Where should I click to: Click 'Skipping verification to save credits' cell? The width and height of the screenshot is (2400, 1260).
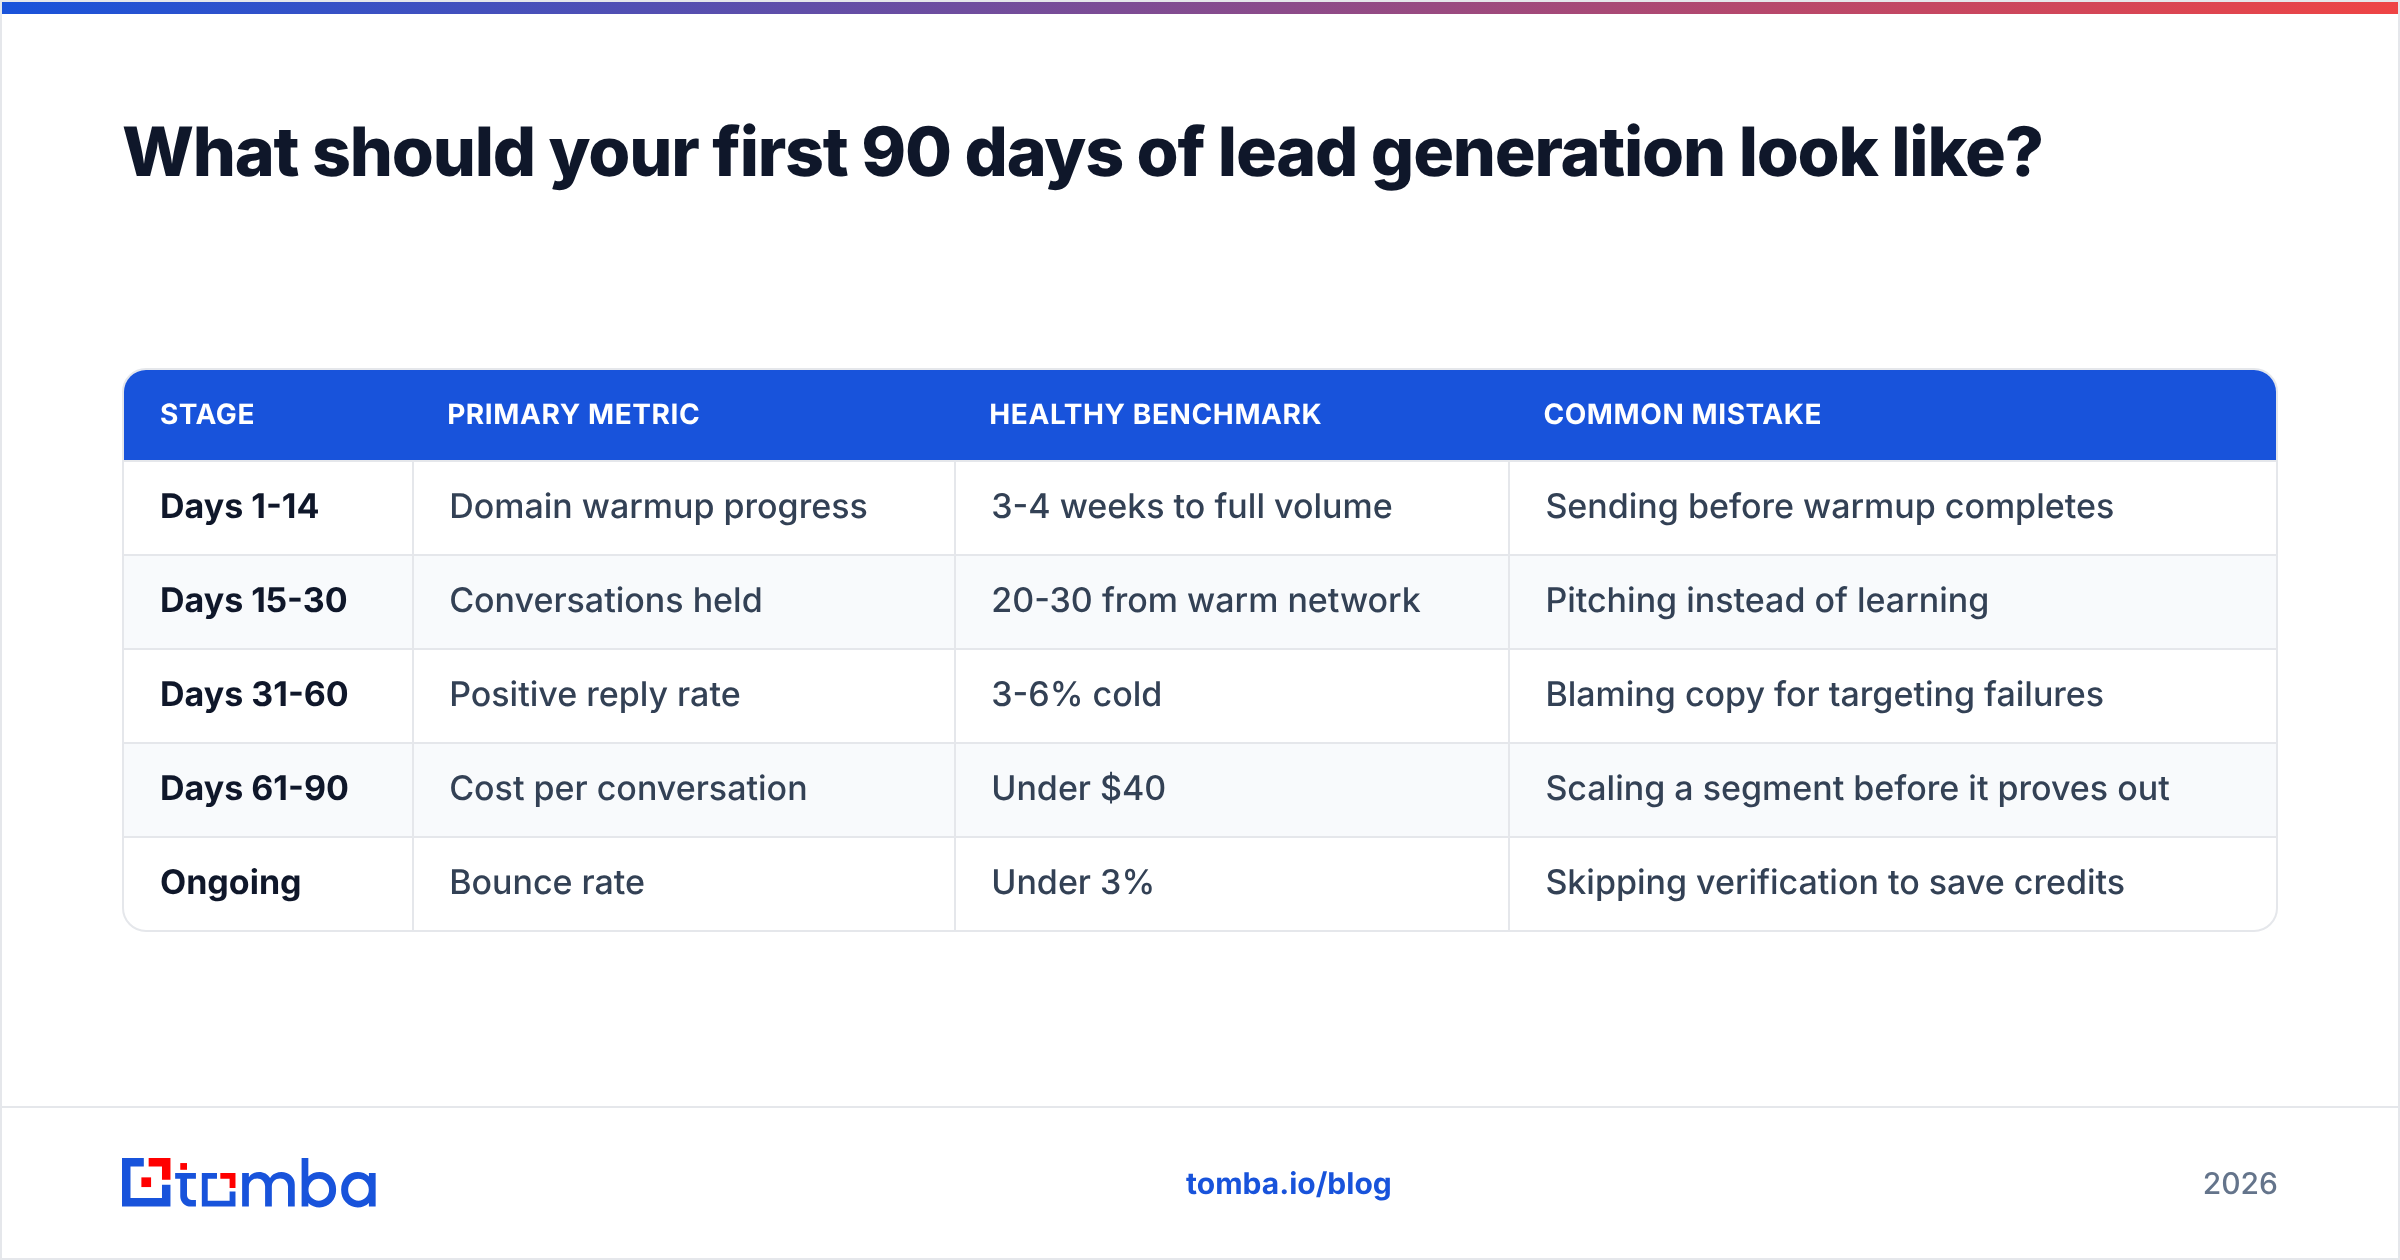click(1893, 883)
